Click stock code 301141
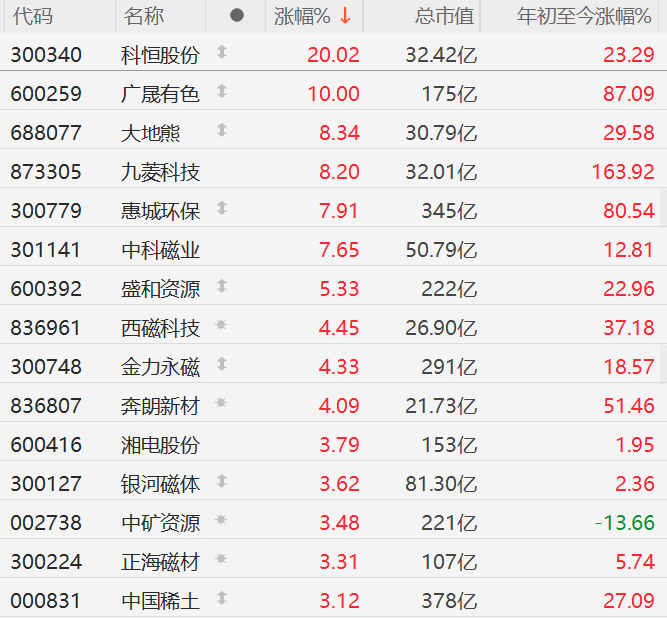Viewport: 667px width, 618px height. pyautogui.click(x=46, y=250)
